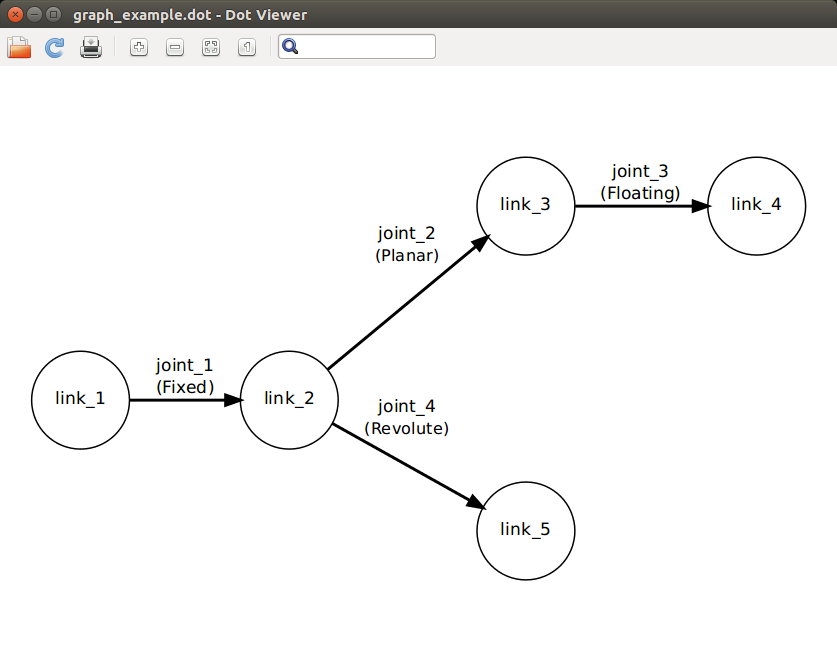The image size is (837, 671).
Task: Click the Open file folder icon
Action: [x=19, y=47]
